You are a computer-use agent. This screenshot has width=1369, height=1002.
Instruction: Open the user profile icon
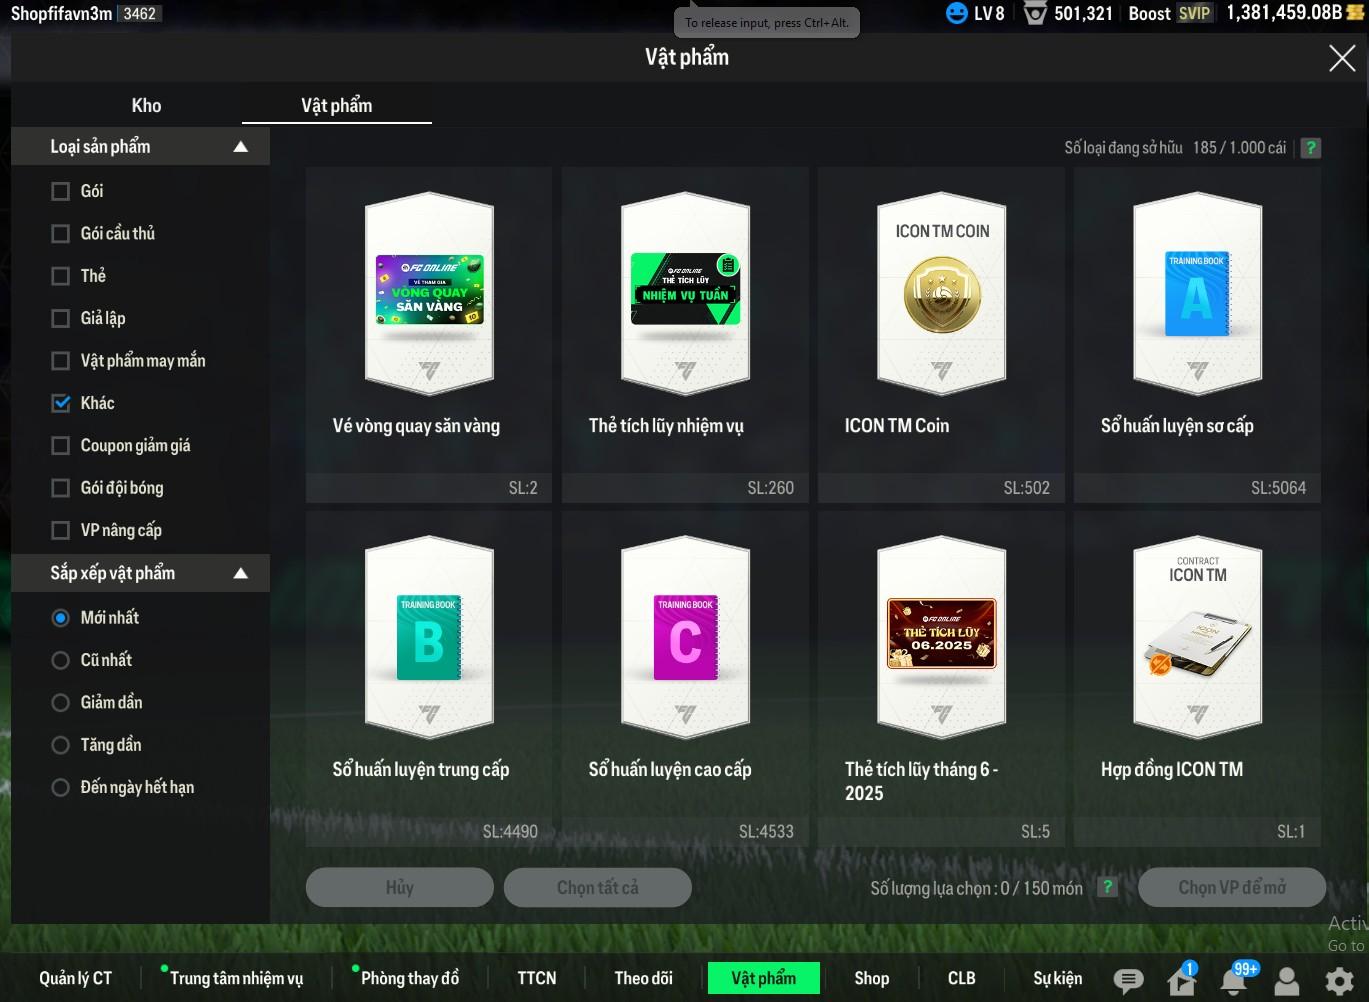coord(1287,980)
